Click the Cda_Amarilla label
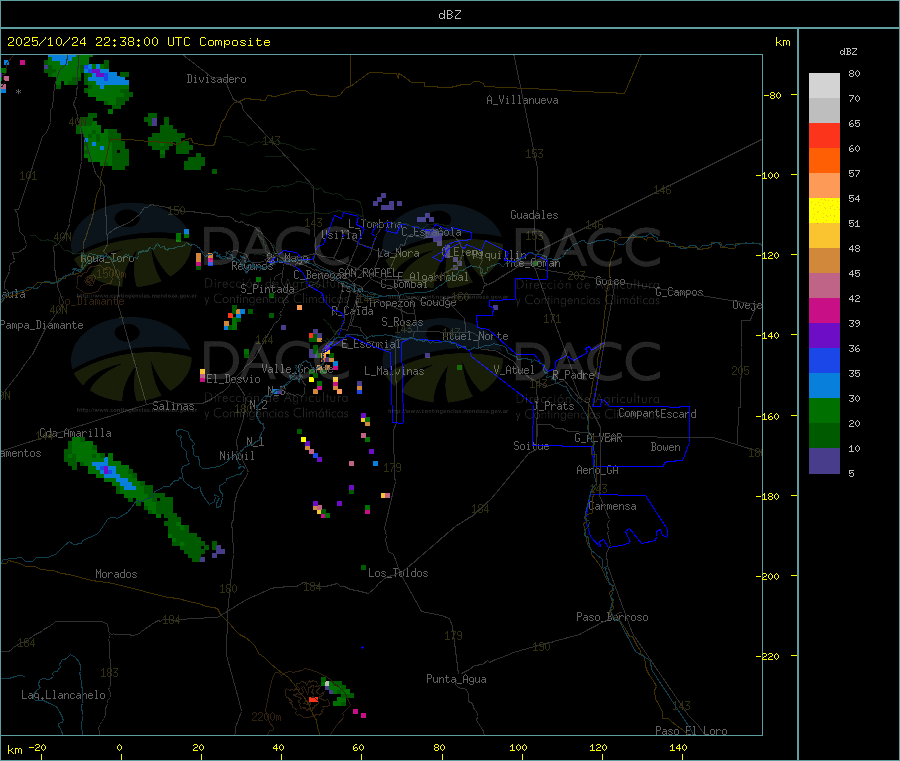The image size is (900, 761). pos(75,433)
